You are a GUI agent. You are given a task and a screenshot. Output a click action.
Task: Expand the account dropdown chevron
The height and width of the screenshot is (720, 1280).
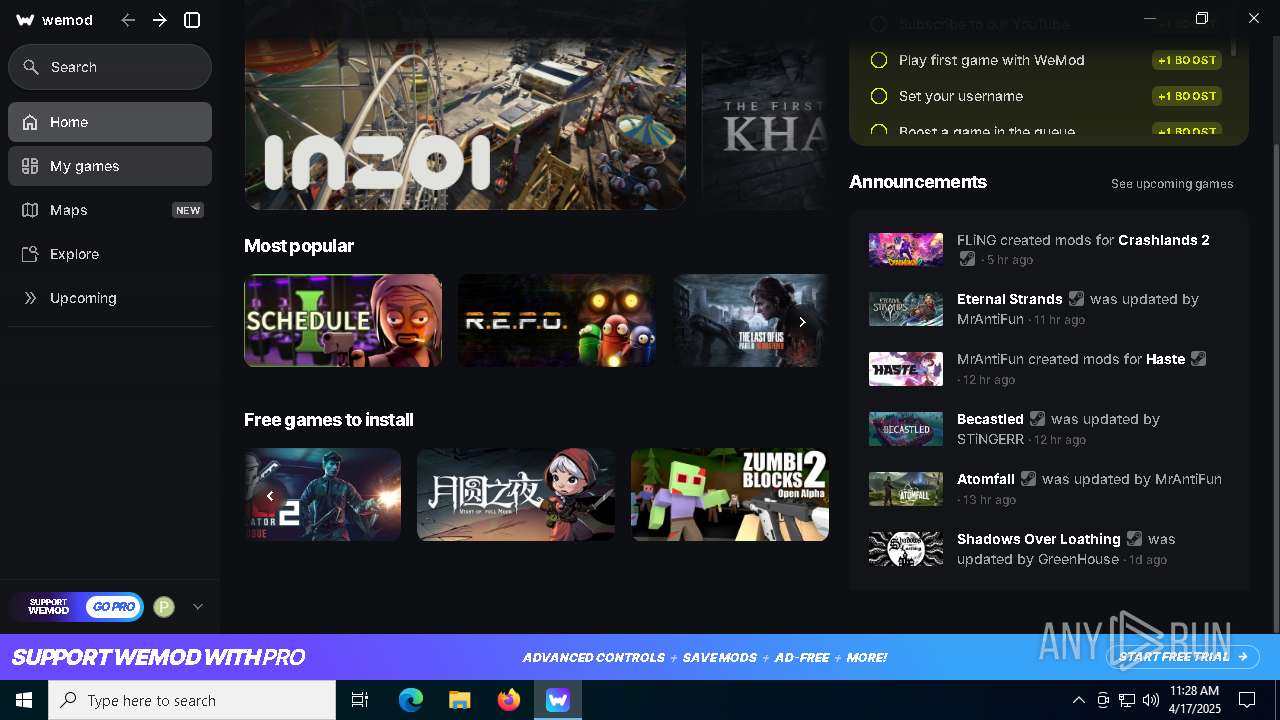pyautogui.click(x=198, y=606)
